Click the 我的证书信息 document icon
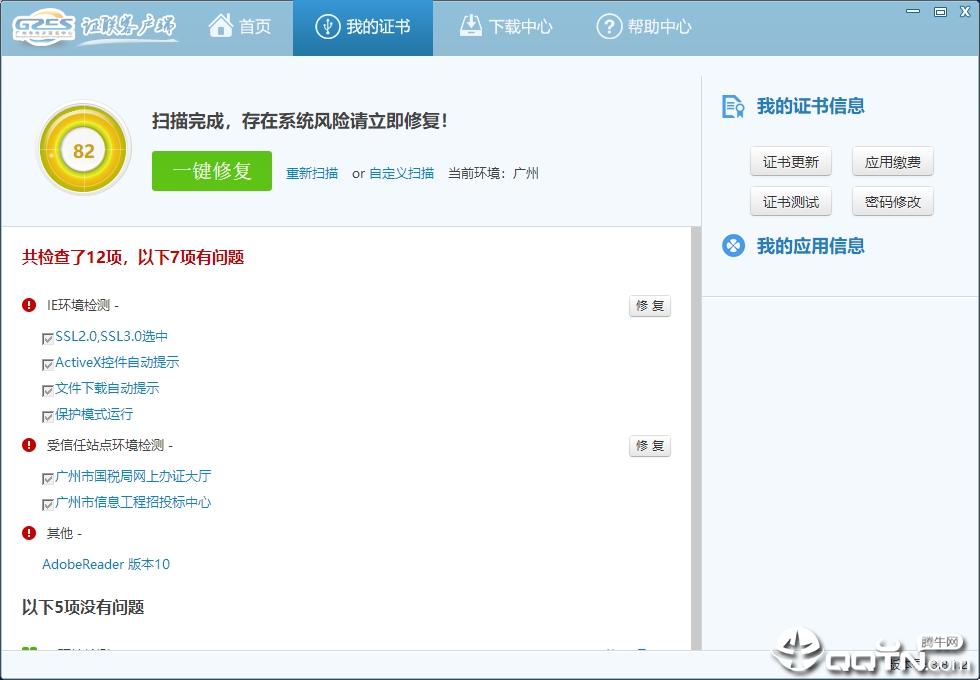 coord(732,106)
